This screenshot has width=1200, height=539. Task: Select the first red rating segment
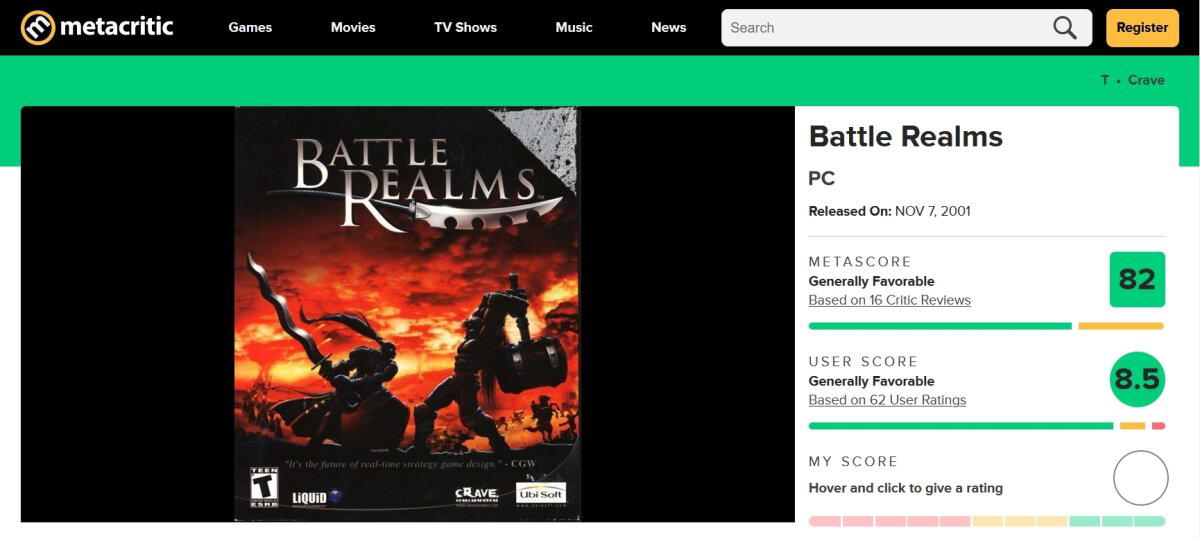[824, 521]
